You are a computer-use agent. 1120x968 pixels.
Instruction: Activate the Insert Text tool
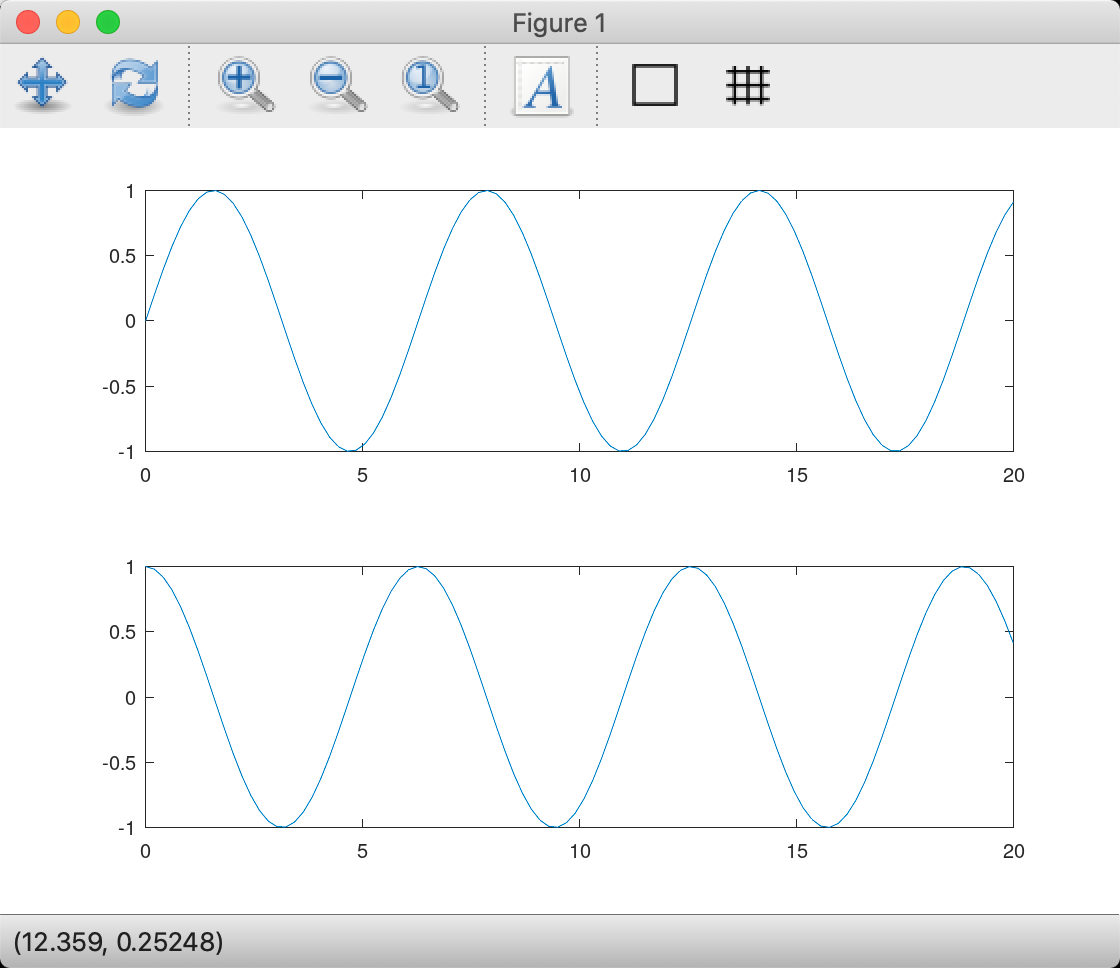541,86
